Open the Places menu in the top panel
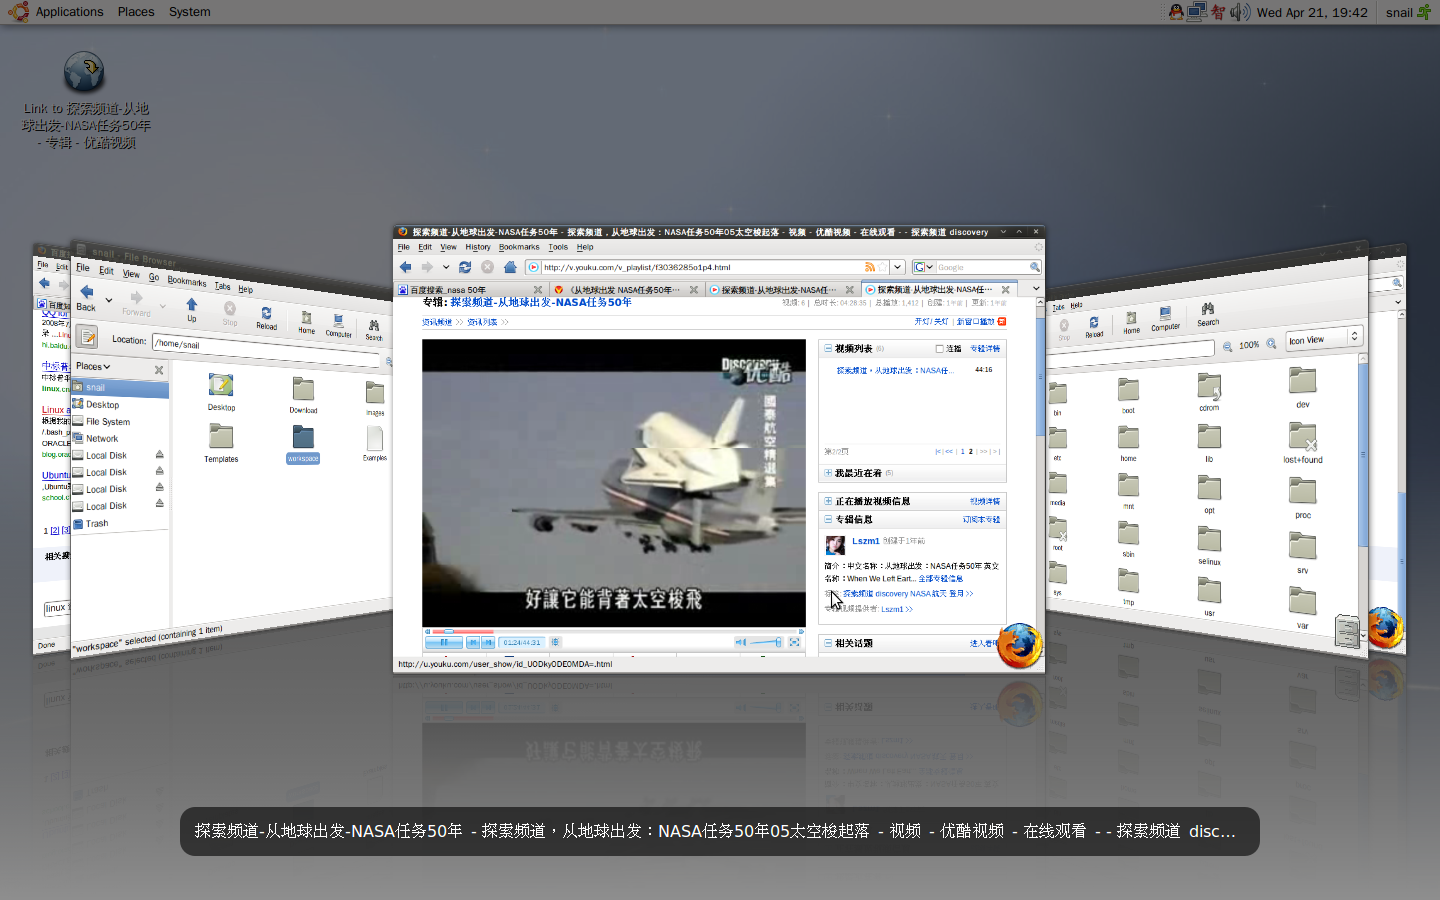1440x900 pixels. point(136,12)
